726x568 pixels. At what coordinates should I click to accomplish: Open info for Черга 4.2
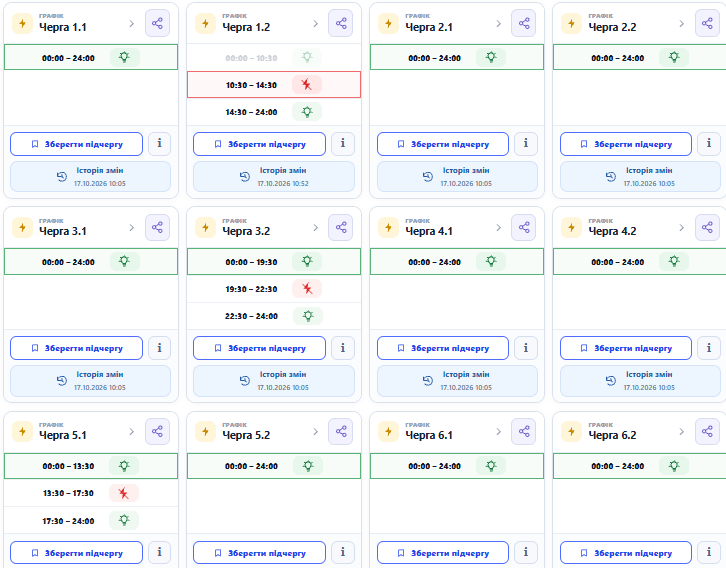click(x=709, y=348)
